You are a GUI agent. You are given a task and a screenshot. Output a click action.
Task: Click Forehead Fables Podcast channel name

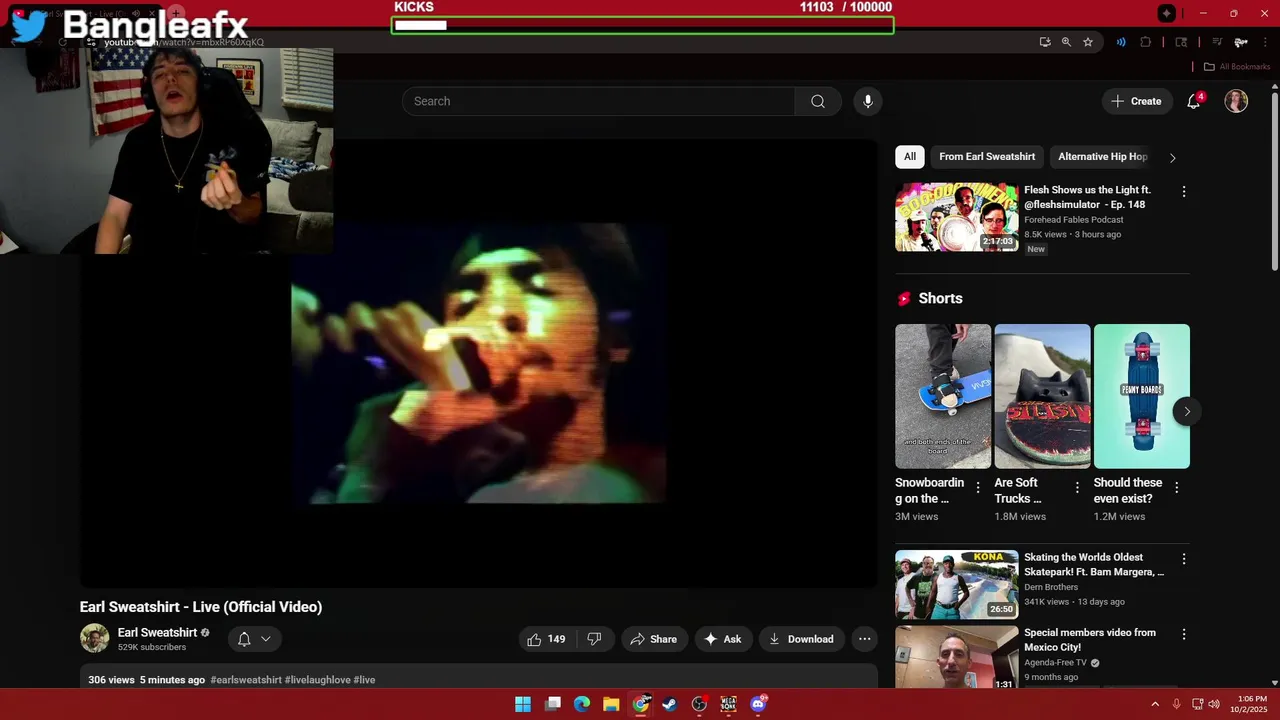click(x=1073, y=220)
